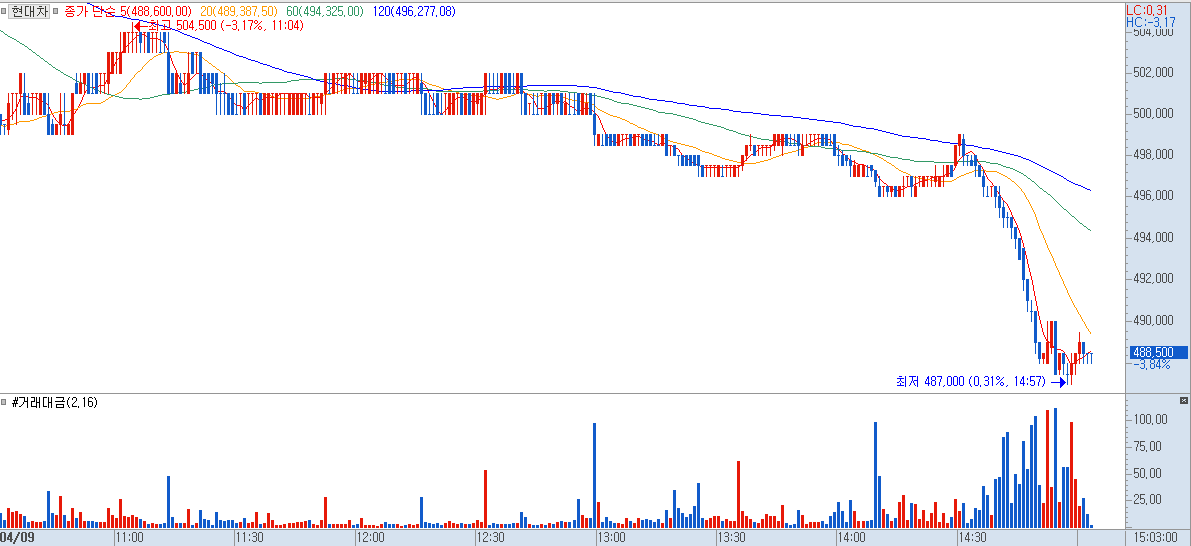Click the 04/09 date label
1191x546 pixels.
[x=16, y=538]
